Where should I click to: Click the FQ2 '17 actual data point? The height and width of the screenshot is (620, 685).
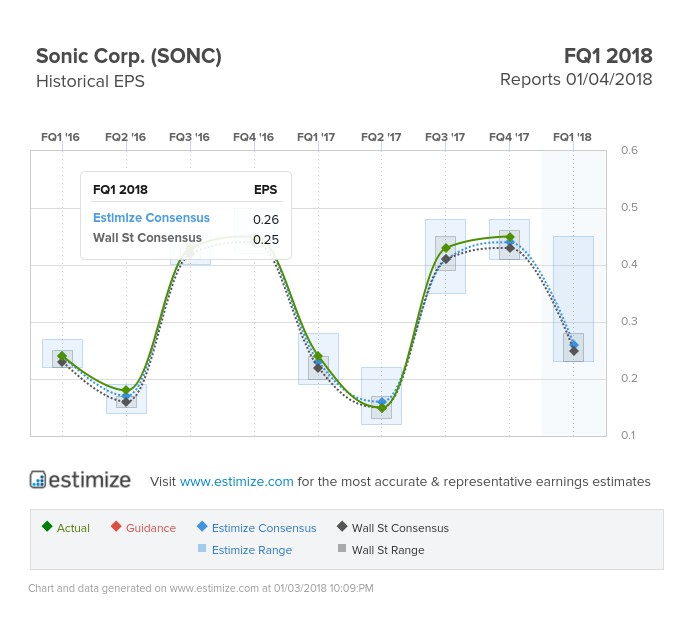(x=382, y=408)
